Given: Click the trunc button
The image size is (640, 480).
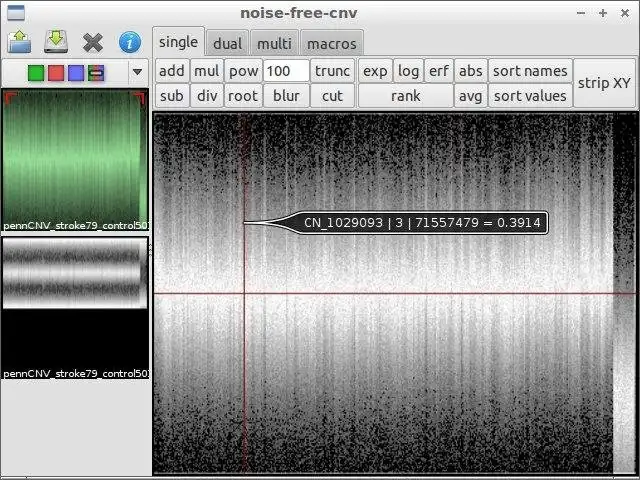Looking at the screenshot, I should [332, 71].
